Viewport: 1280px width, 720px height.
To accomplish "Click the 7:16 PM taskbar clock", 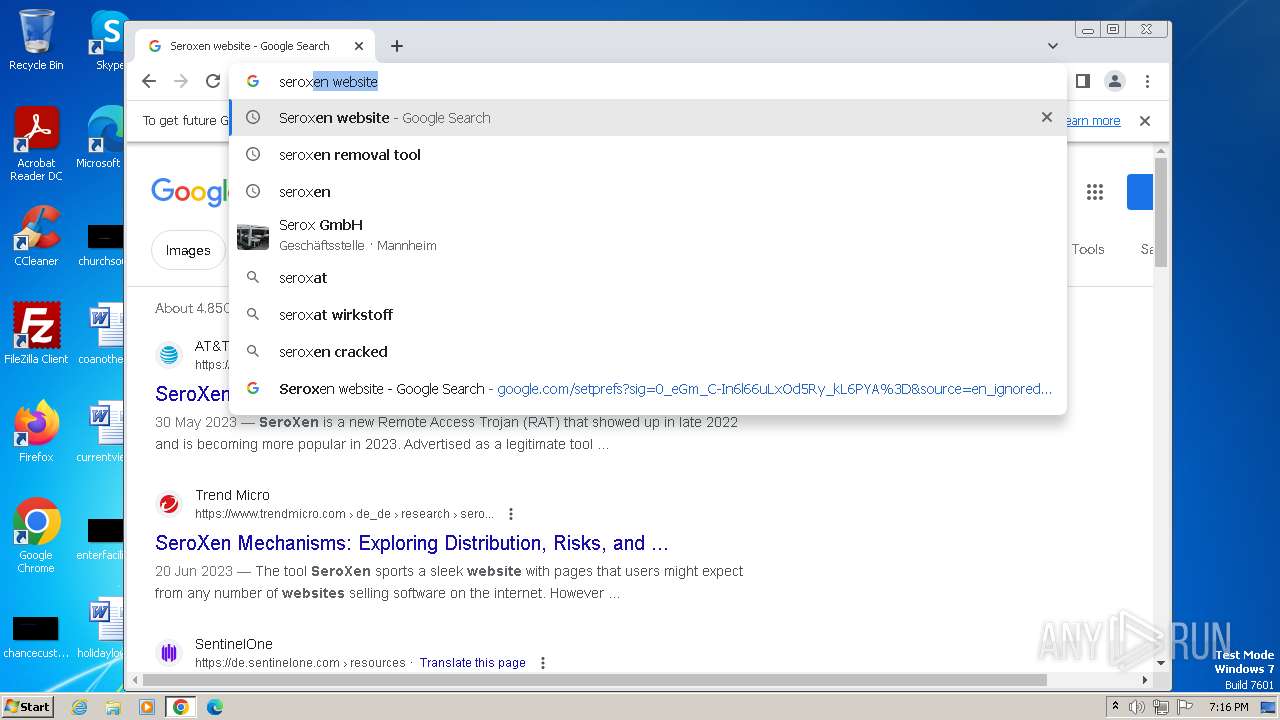I will tap(1228, 707).
